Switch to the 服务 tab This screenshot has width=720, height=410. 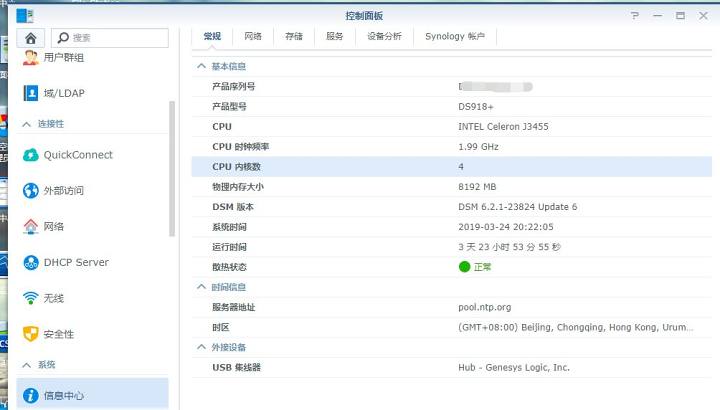point(334,36)
